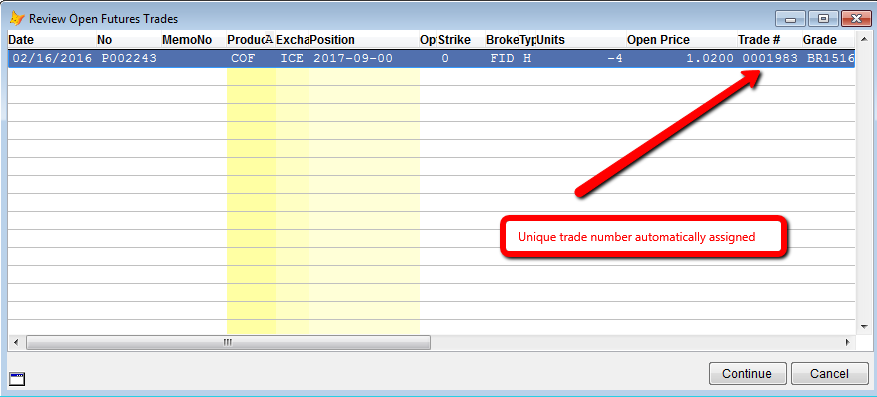
Task: Click the Product column header
Action: pyautogui.click(x=251, y=40)
